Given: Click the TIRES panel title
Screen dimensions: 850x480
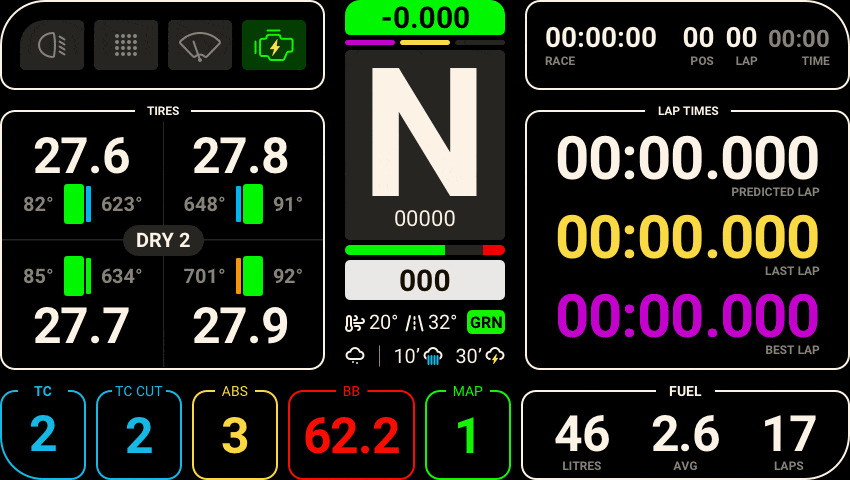Looking at the screenshot, I should (x=163, y=111).
